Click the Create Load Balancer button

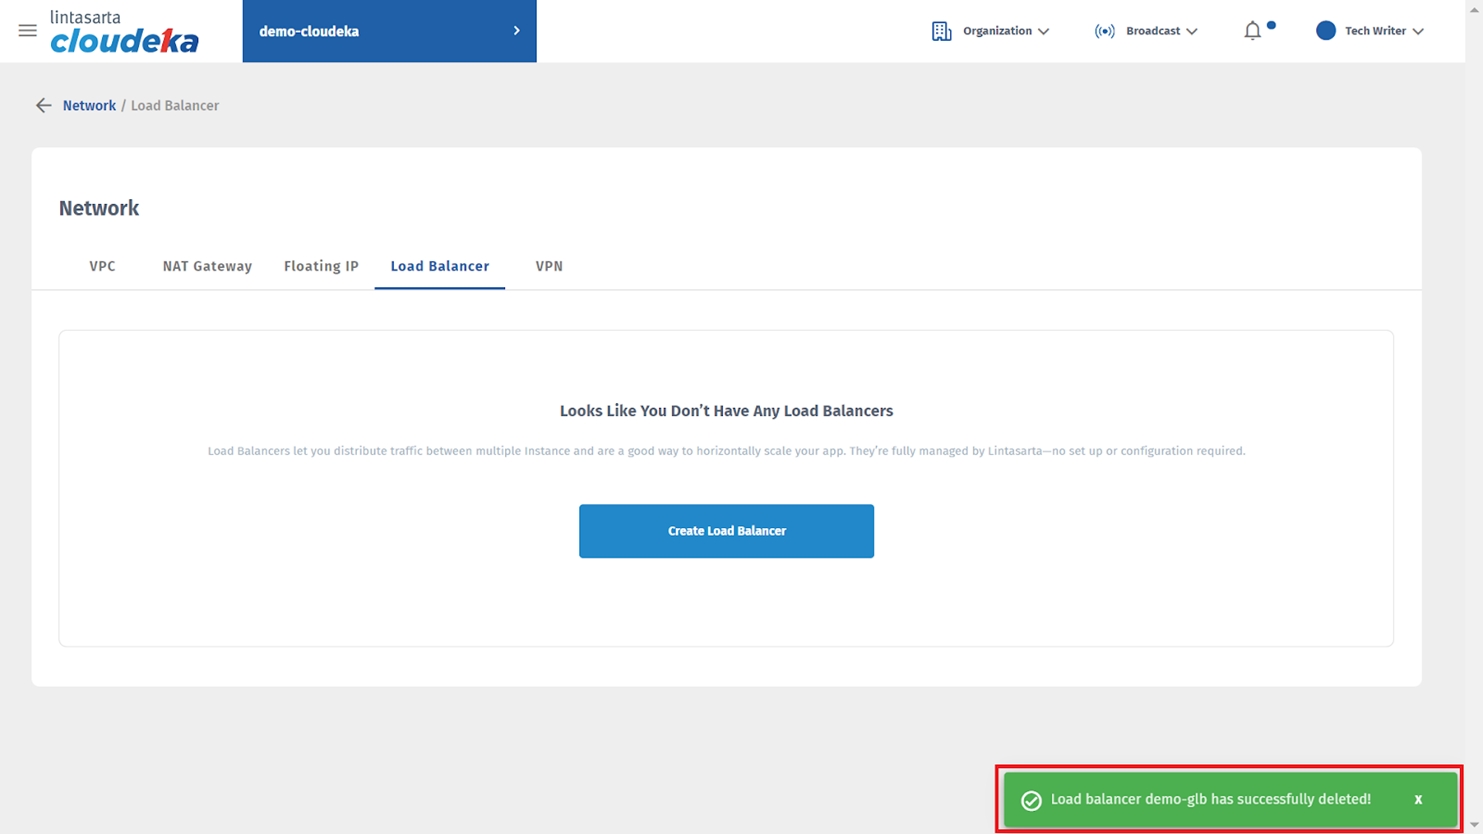click(726, 531)
